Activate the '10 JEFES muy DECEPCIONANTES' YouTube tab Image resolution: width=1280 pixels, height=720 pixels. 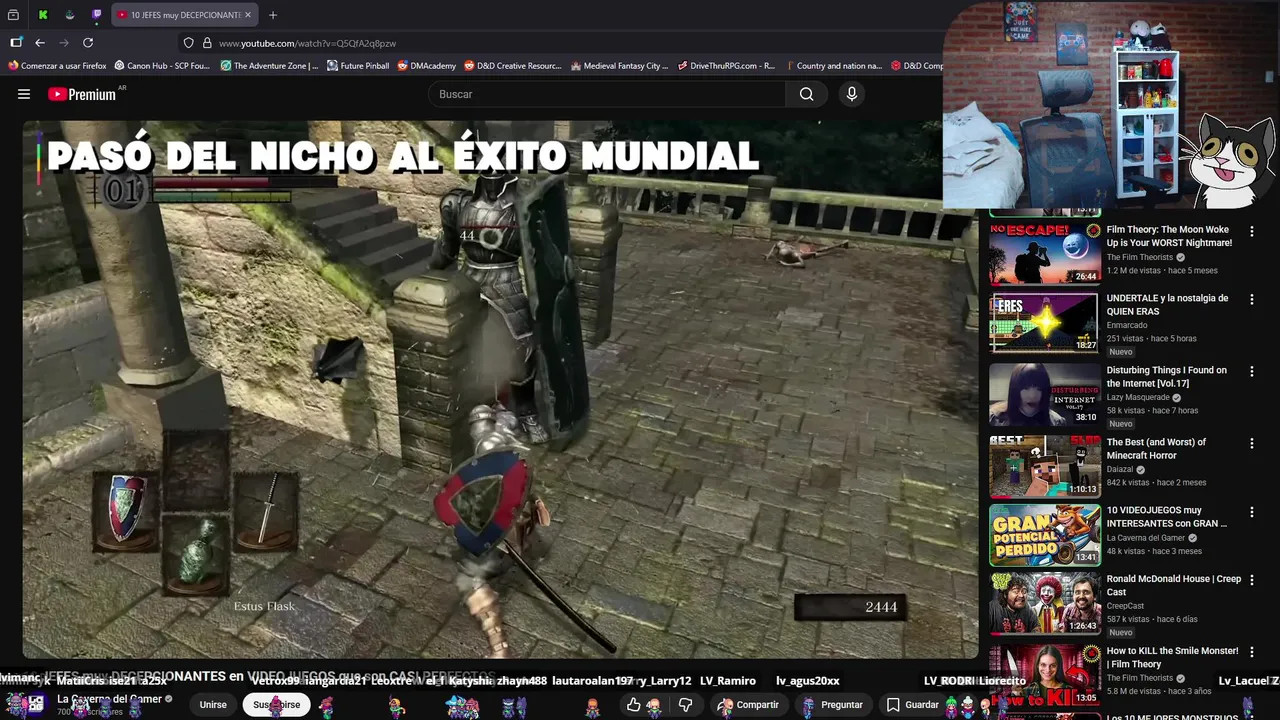(x=185, y=15)
